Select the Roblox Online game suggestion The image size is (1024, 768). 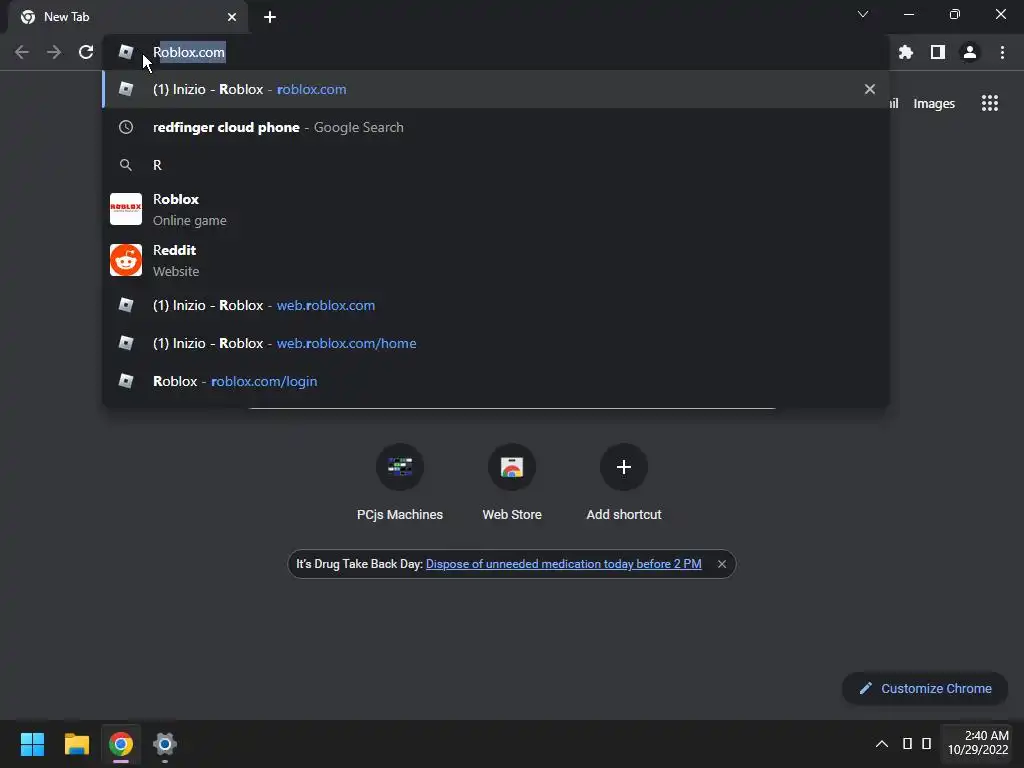point(496,210)
